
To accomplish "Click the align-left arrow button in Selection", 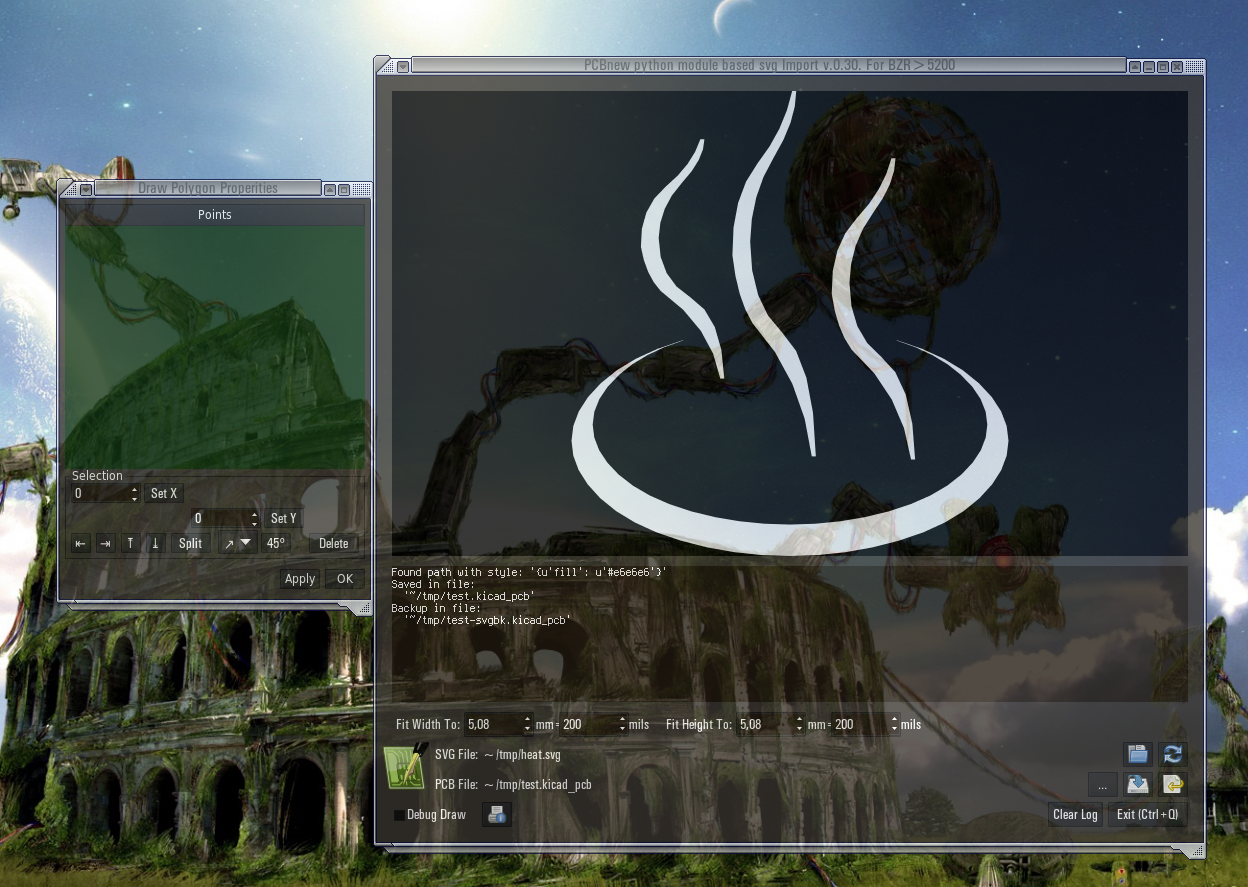I will click(82, 544).
